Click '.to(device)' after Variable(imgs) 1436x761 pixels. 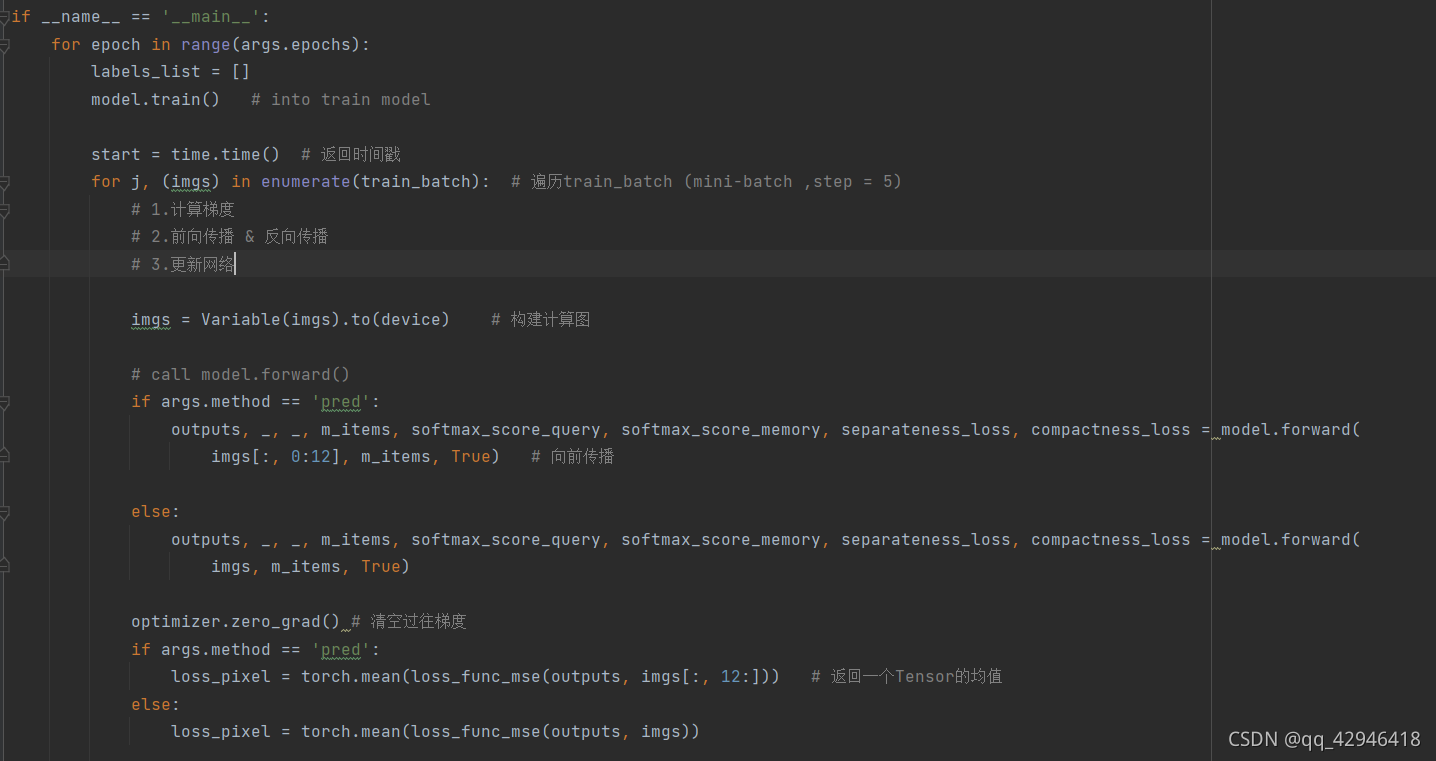(x=396, y=320)
